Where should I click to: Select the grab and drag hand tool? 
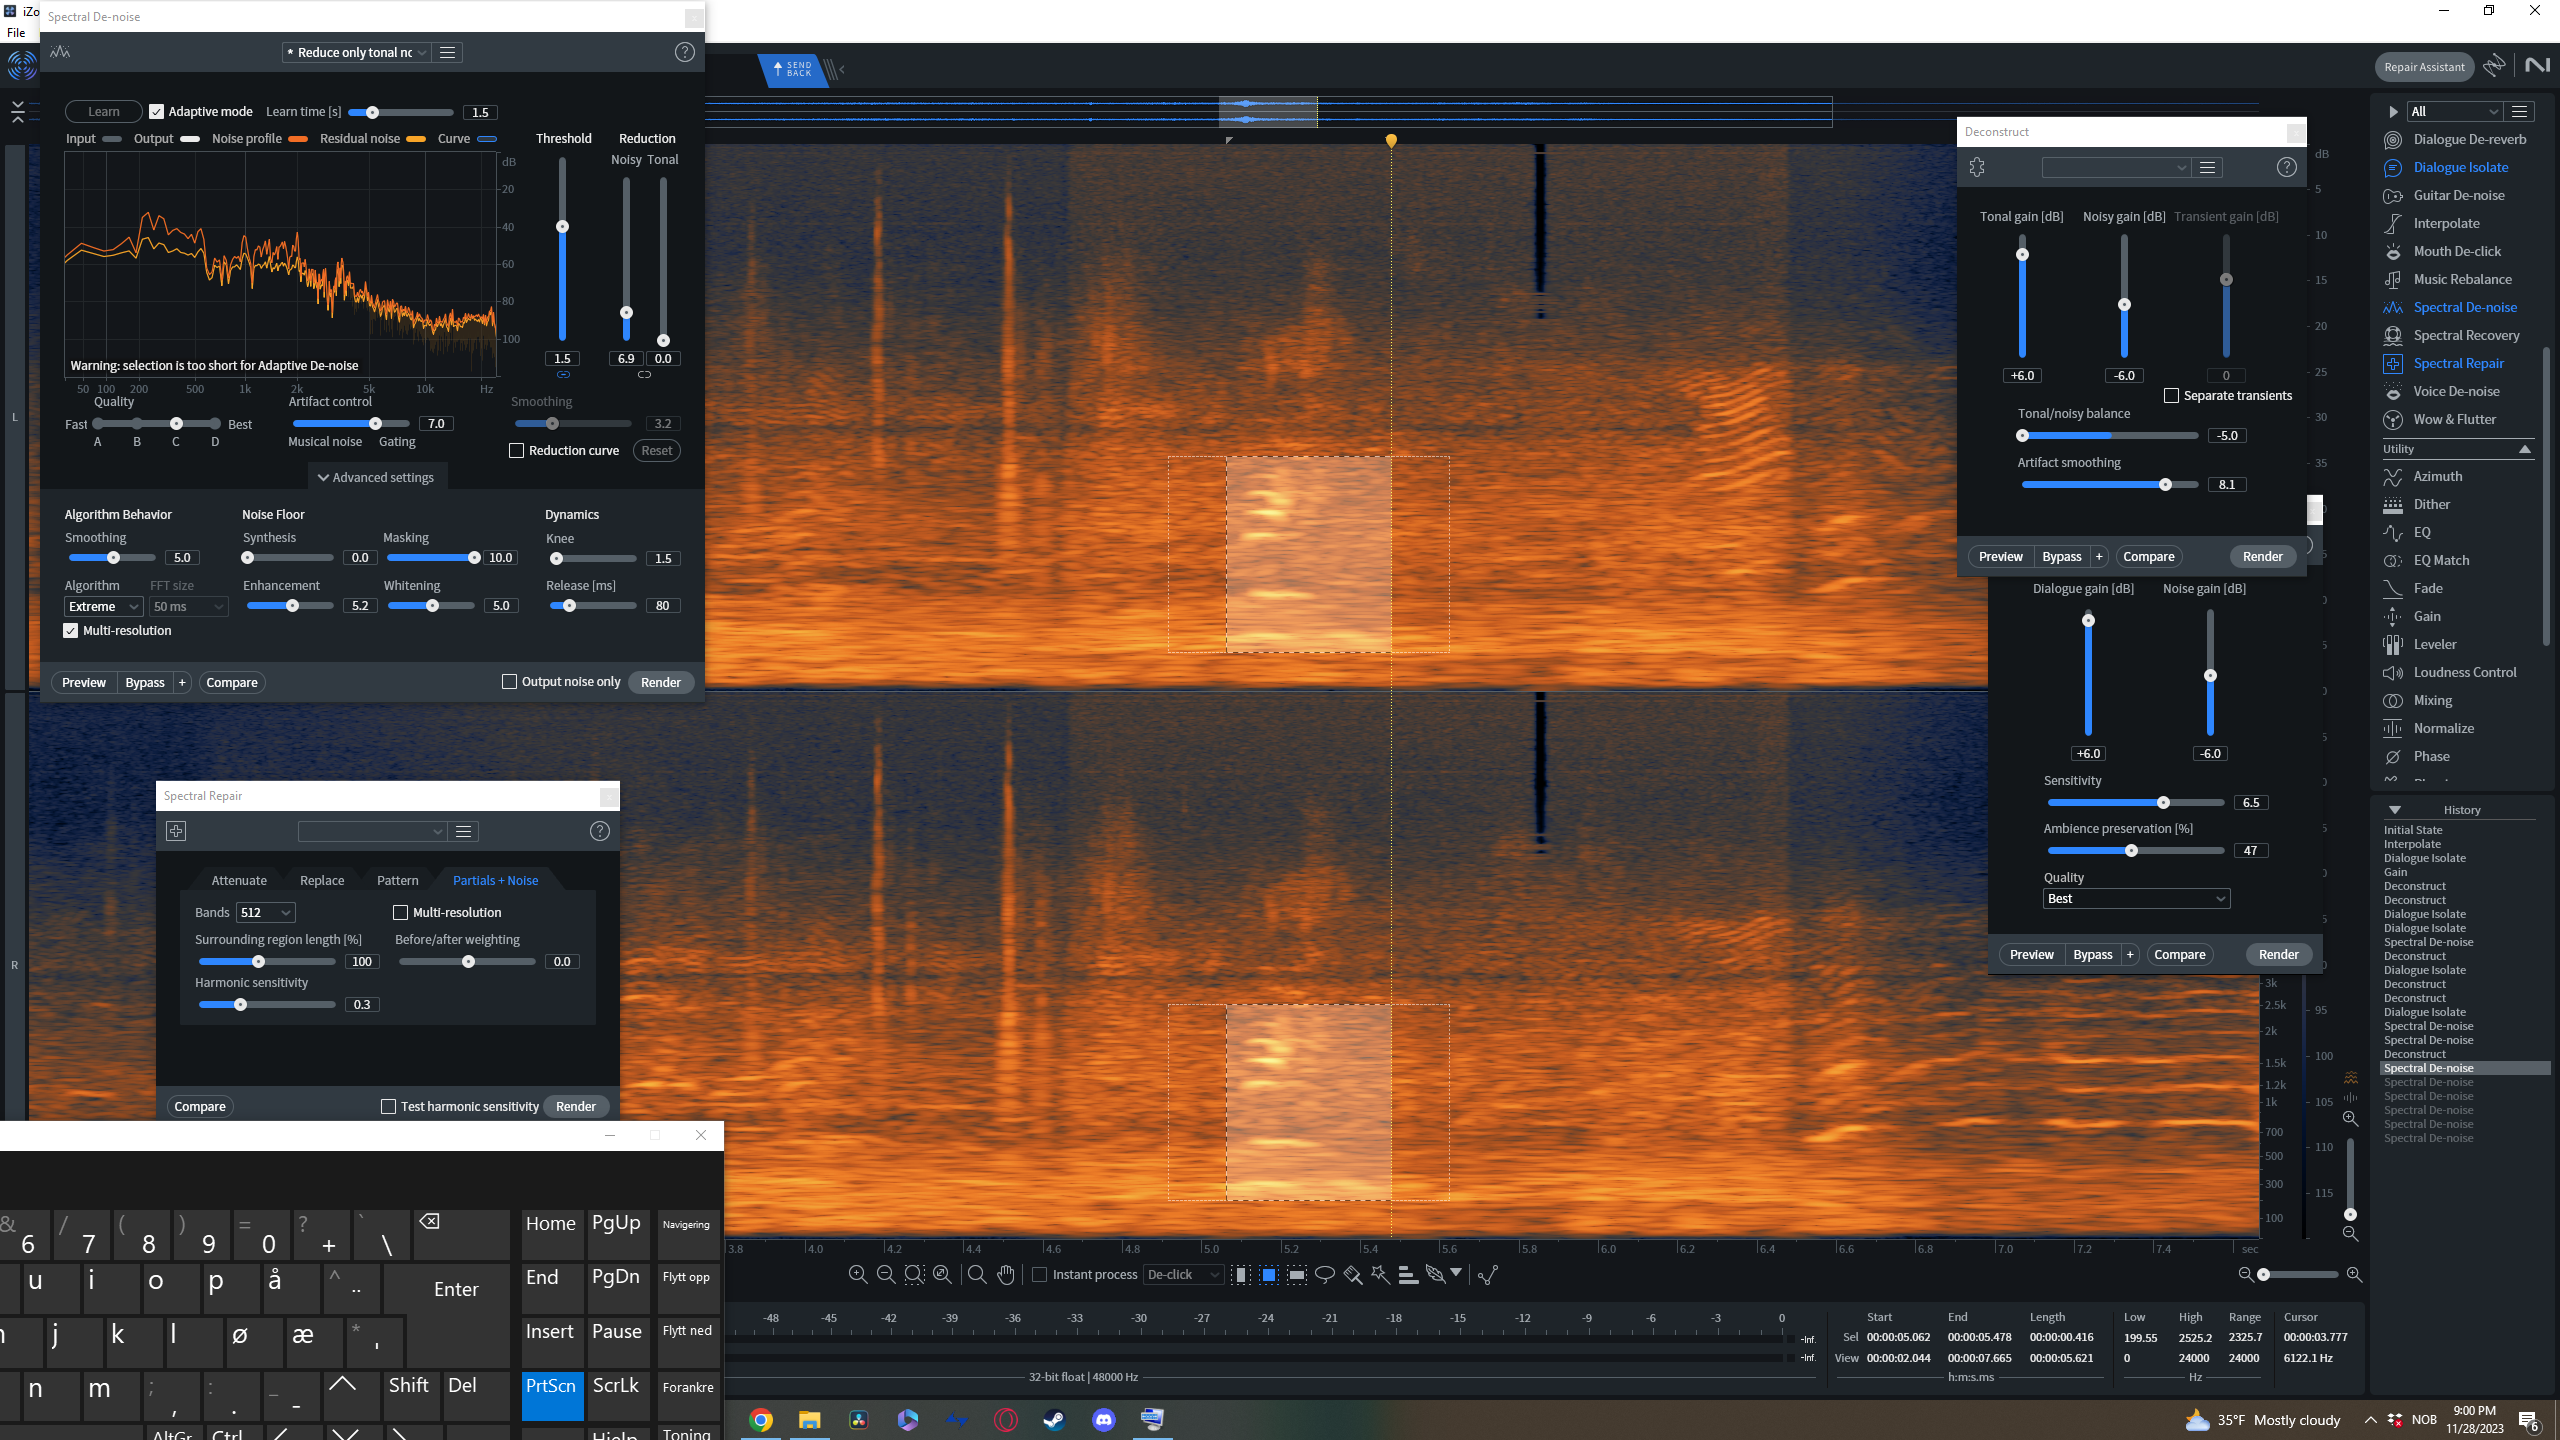coord(1006,1274)
